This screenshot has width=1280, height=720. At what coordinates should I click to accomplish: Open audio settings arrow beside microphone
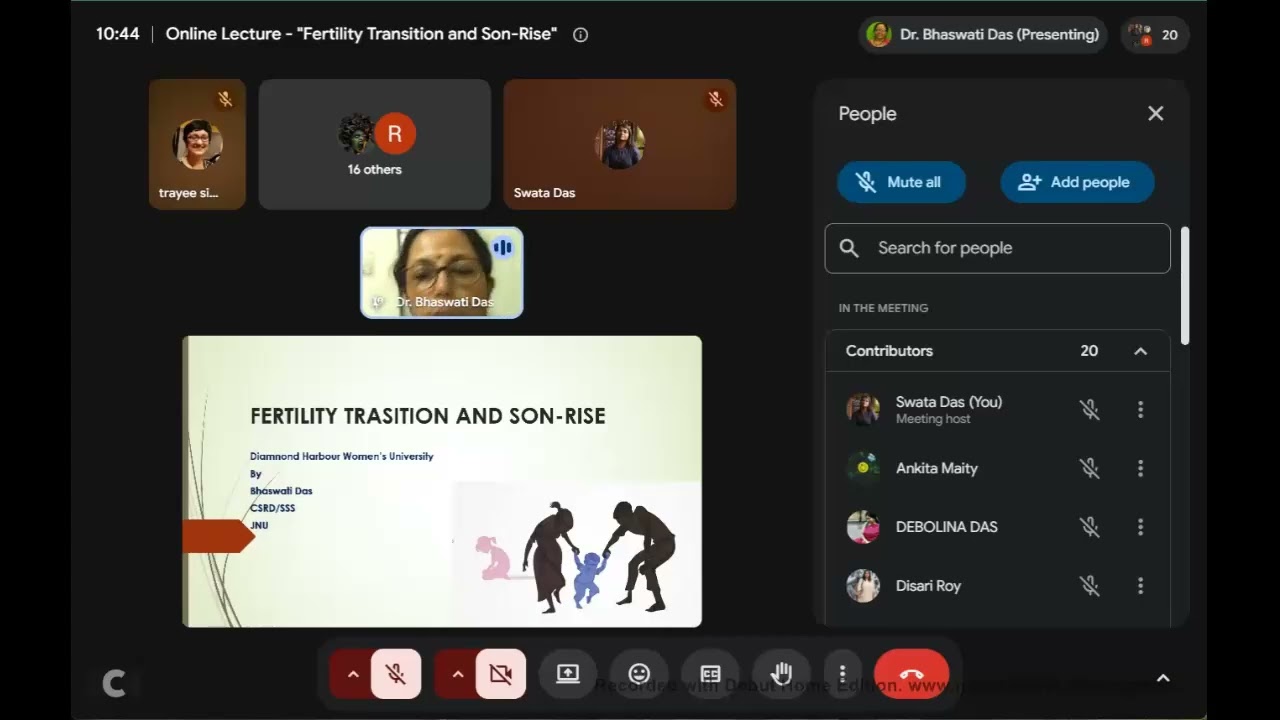352,674
